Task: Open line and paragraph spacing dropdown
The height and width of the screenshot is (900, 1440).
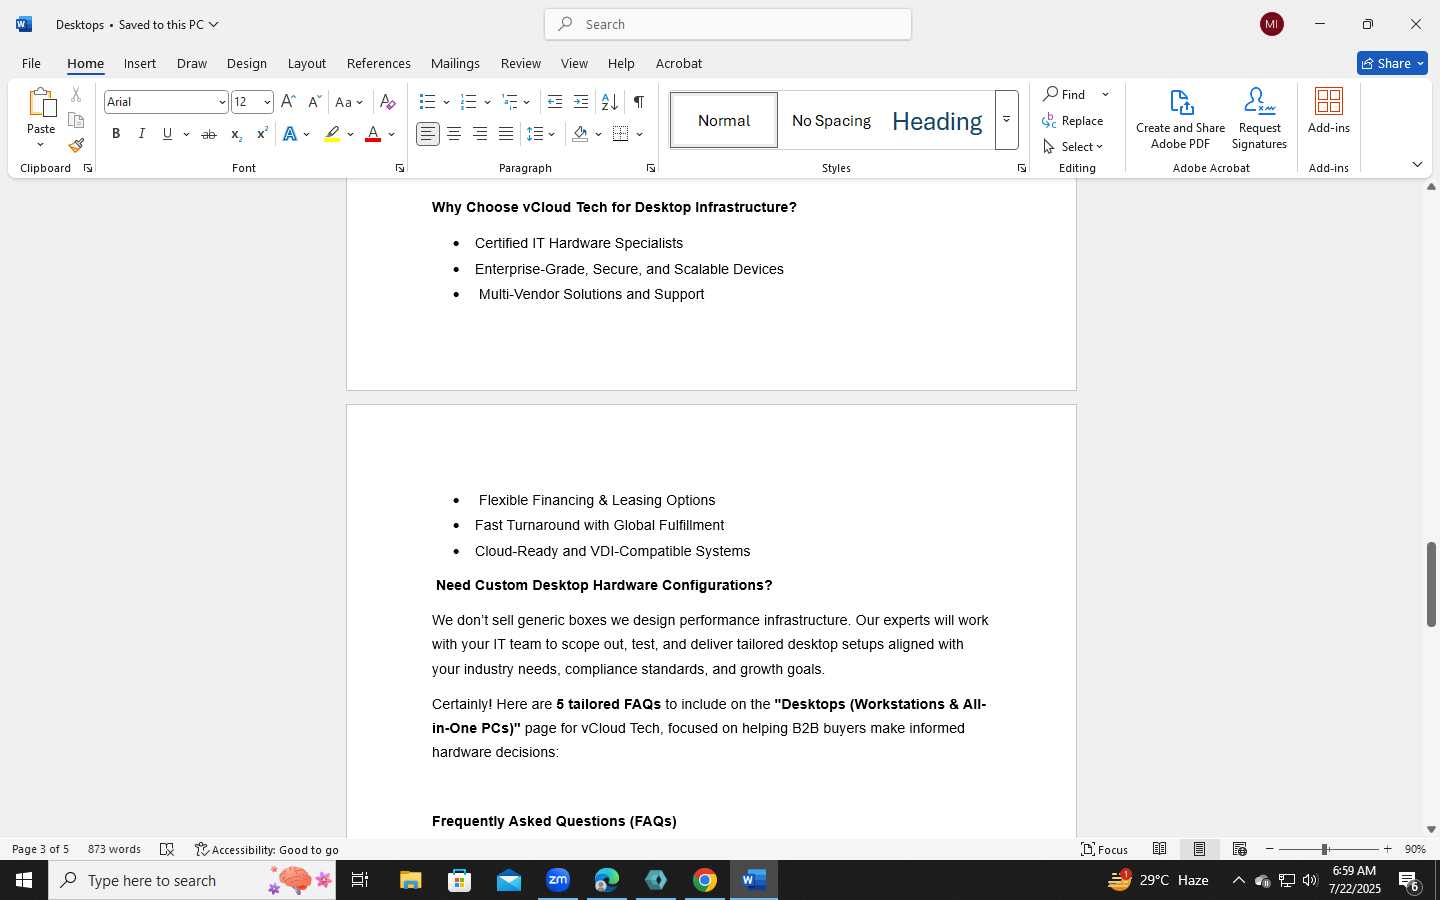Action: pos(541,134)
